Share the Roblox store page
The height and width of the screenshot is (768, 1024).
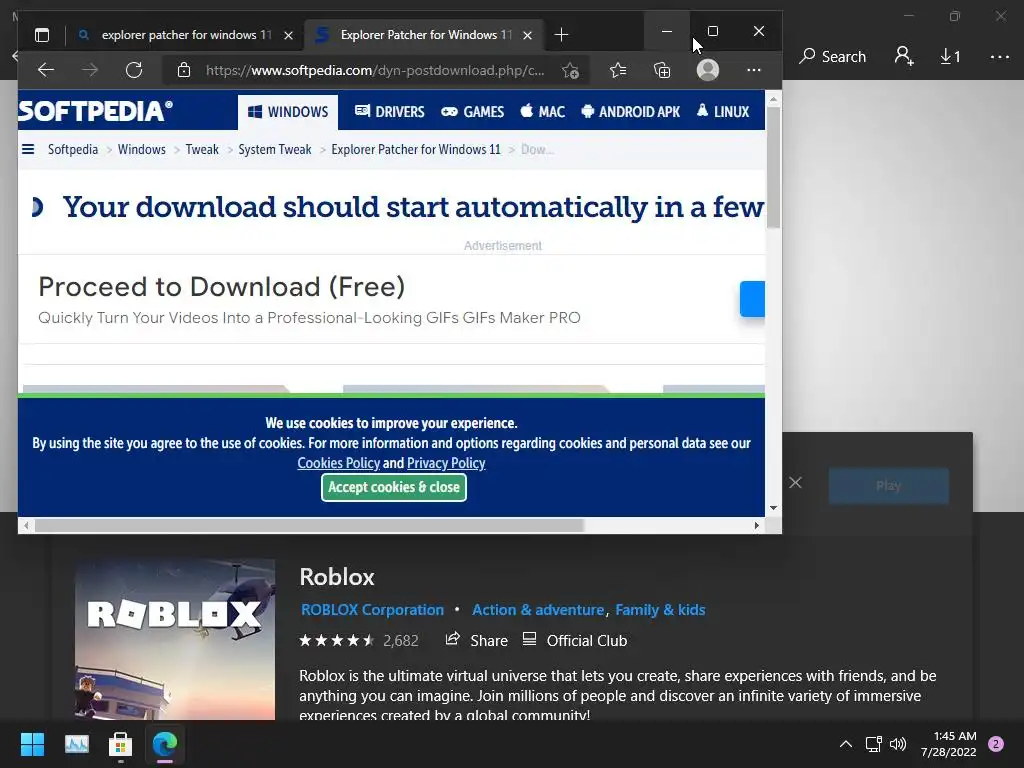click(x=476, y=641)
